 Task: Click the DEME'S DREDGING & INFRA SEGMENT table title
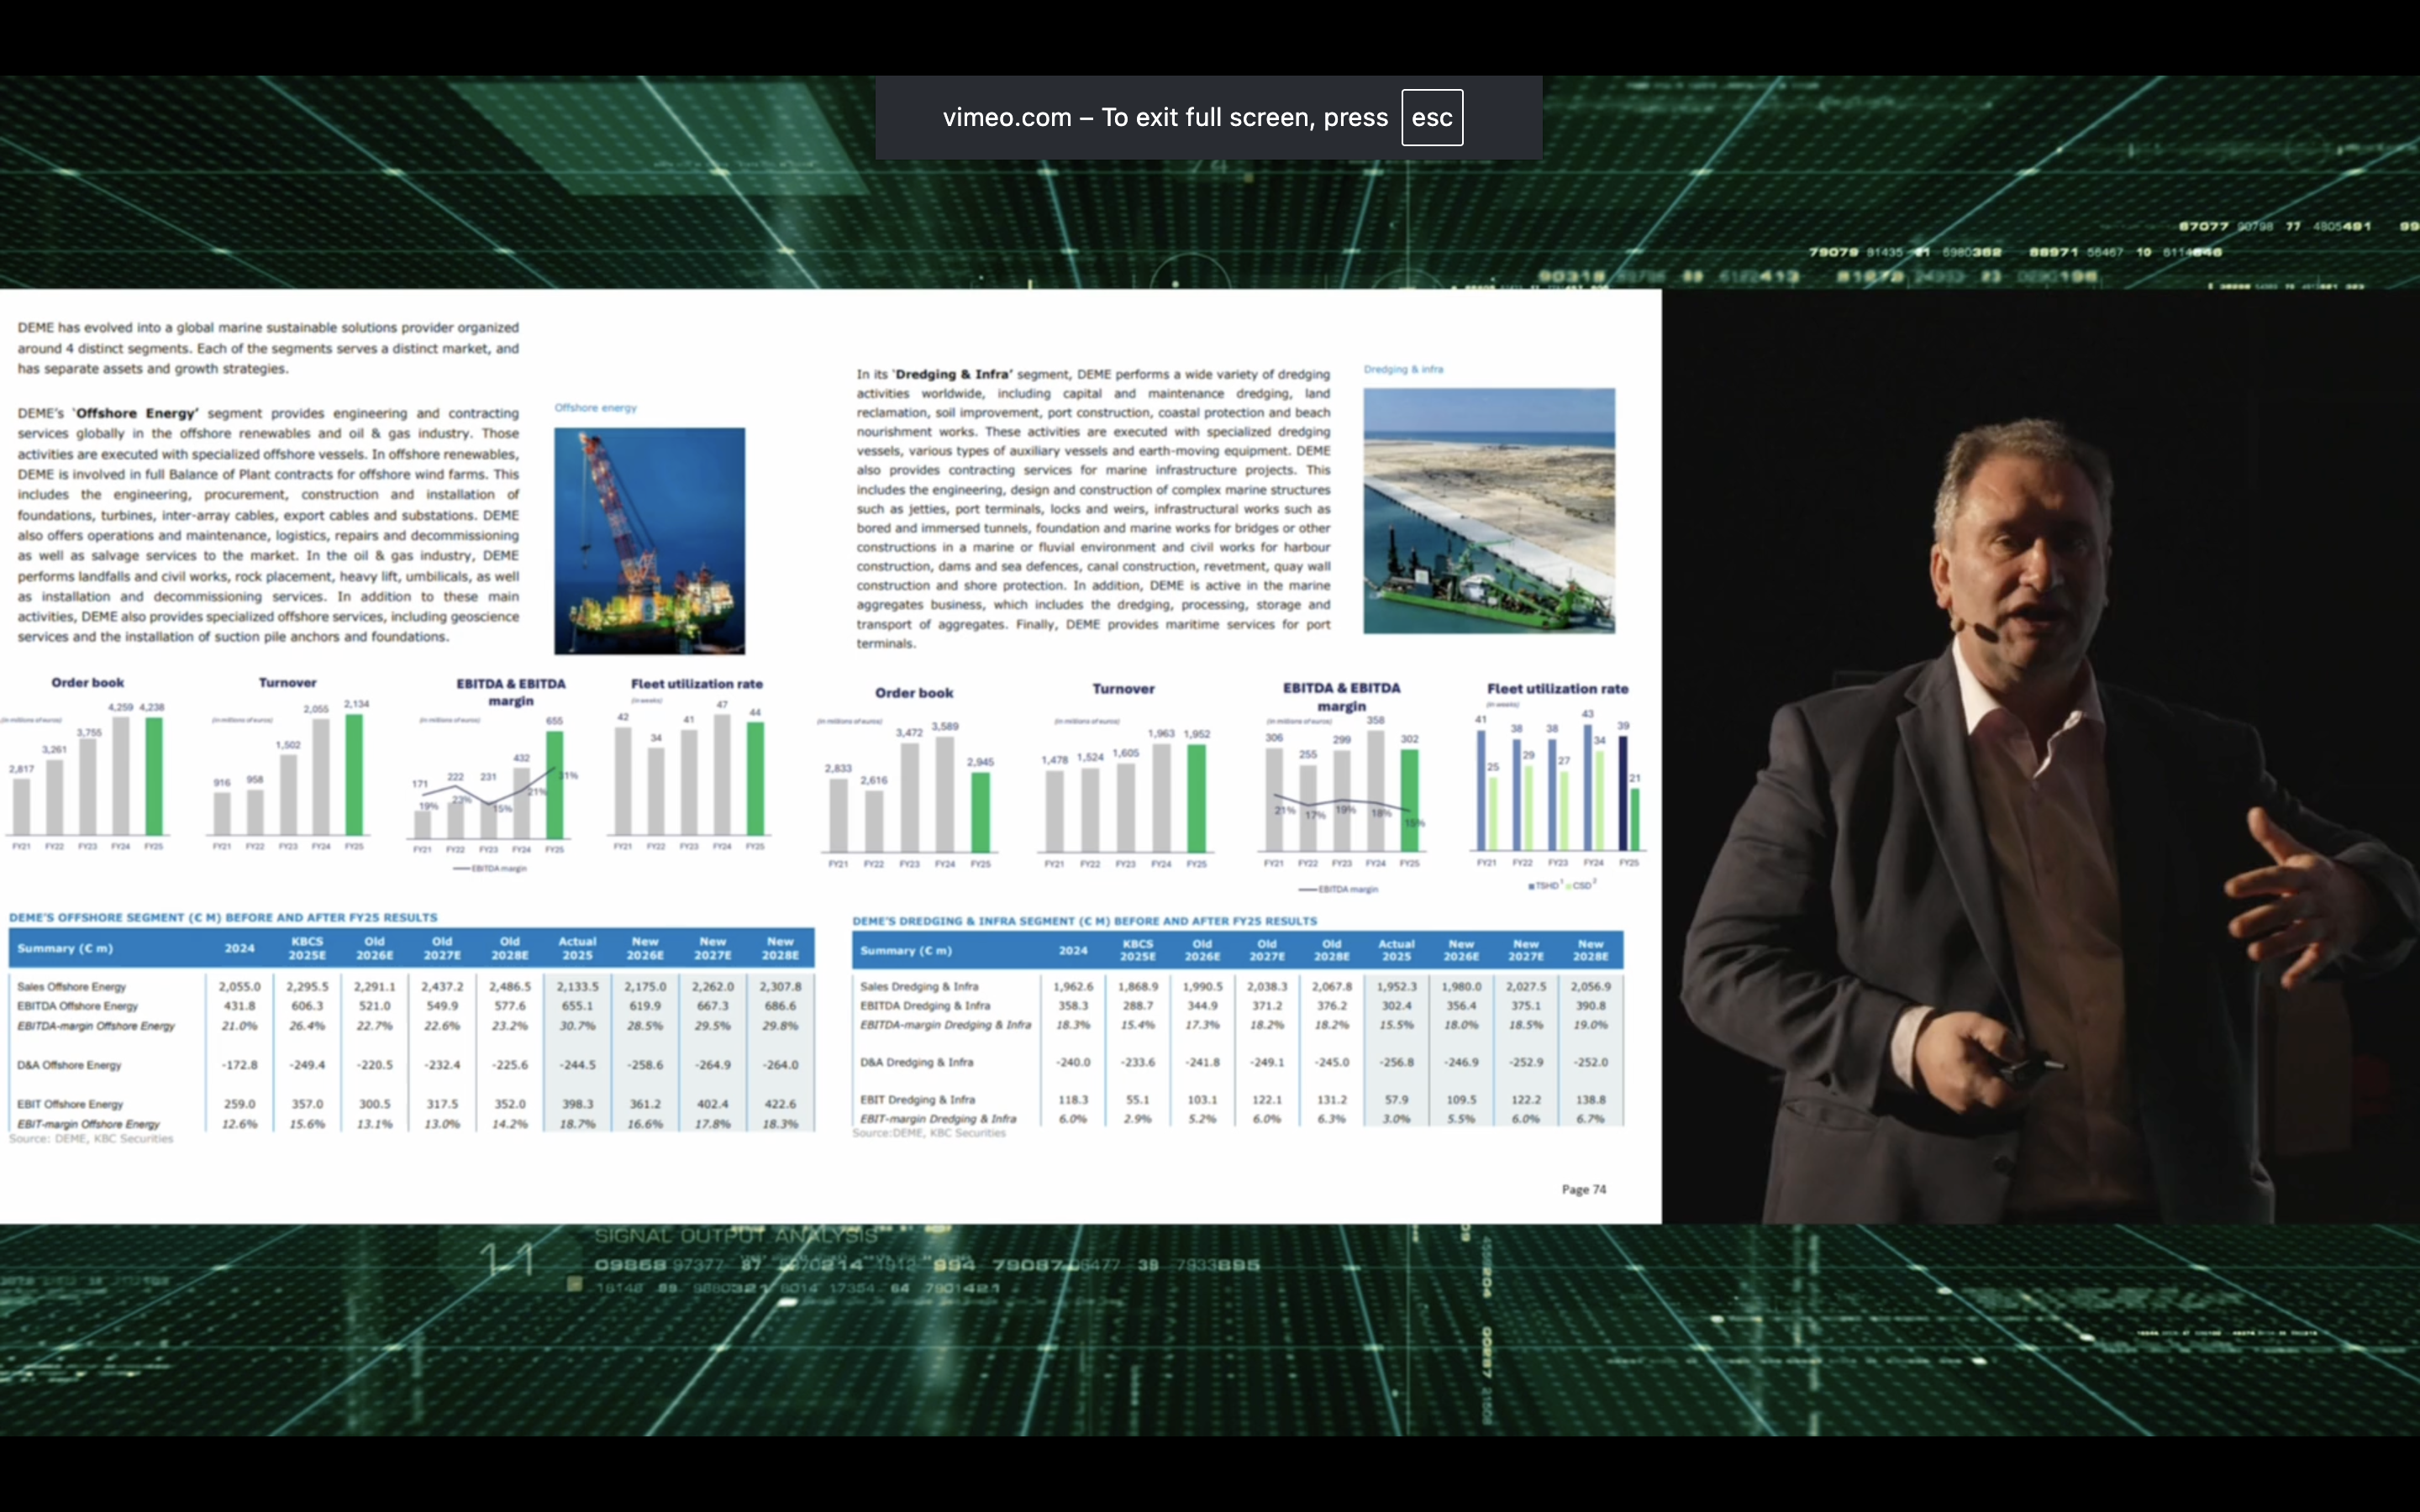(x=1084, y=921)
